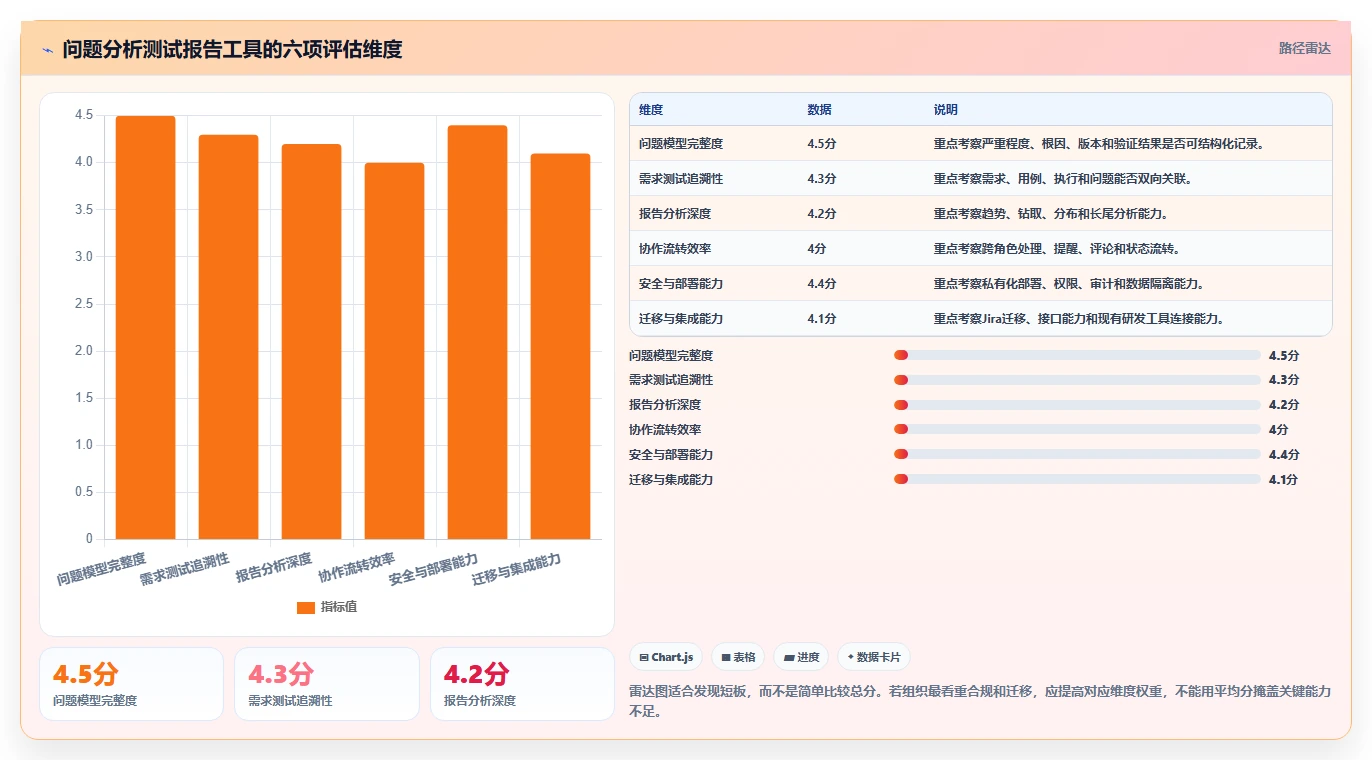Image resolution: width=1372 pixels, height=760 pixels.
Task: Open the 4.5分 问题模型完整度 data card
Action: [131, 684]
